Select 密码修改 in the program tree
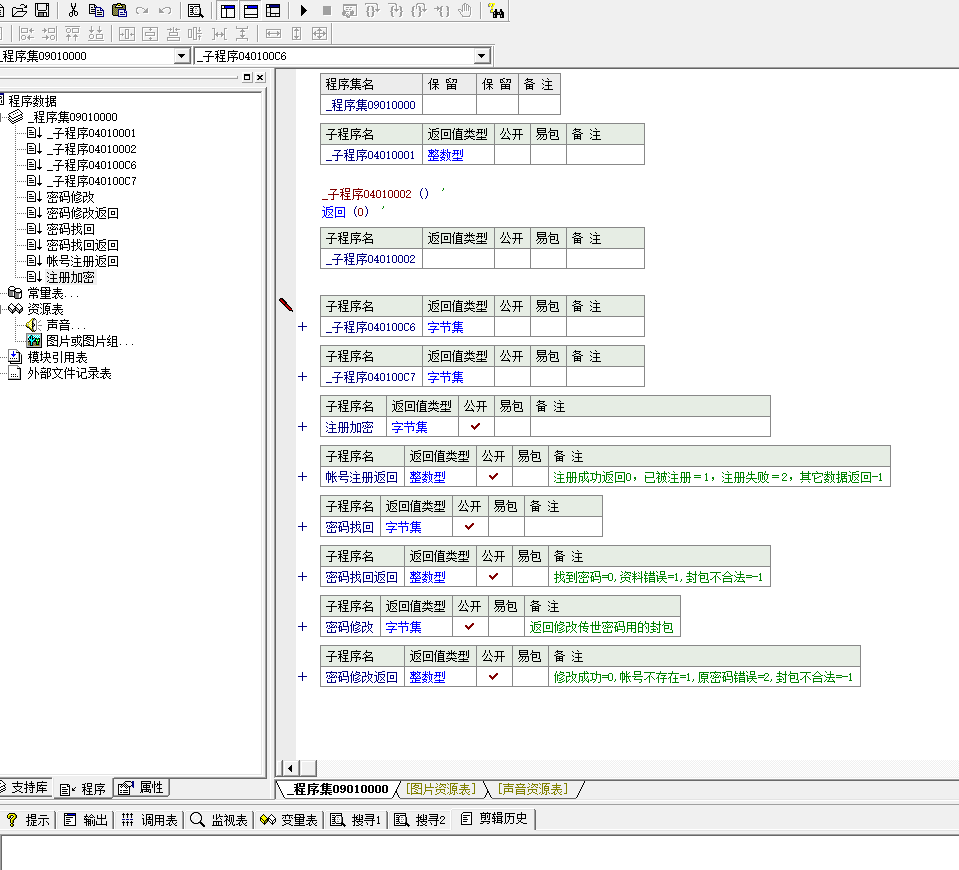 point(70,197)
